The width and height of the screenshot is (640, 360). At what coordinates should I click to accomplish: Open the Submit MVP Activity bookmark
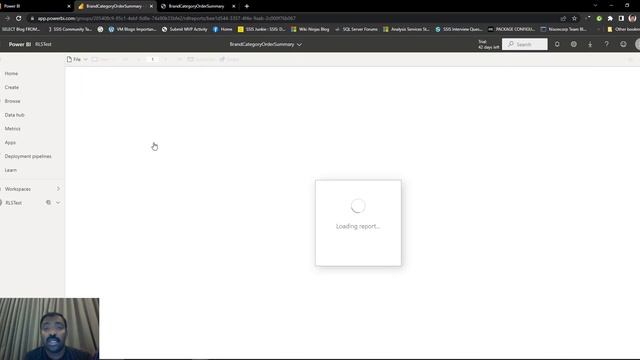[x=184, y=29]
